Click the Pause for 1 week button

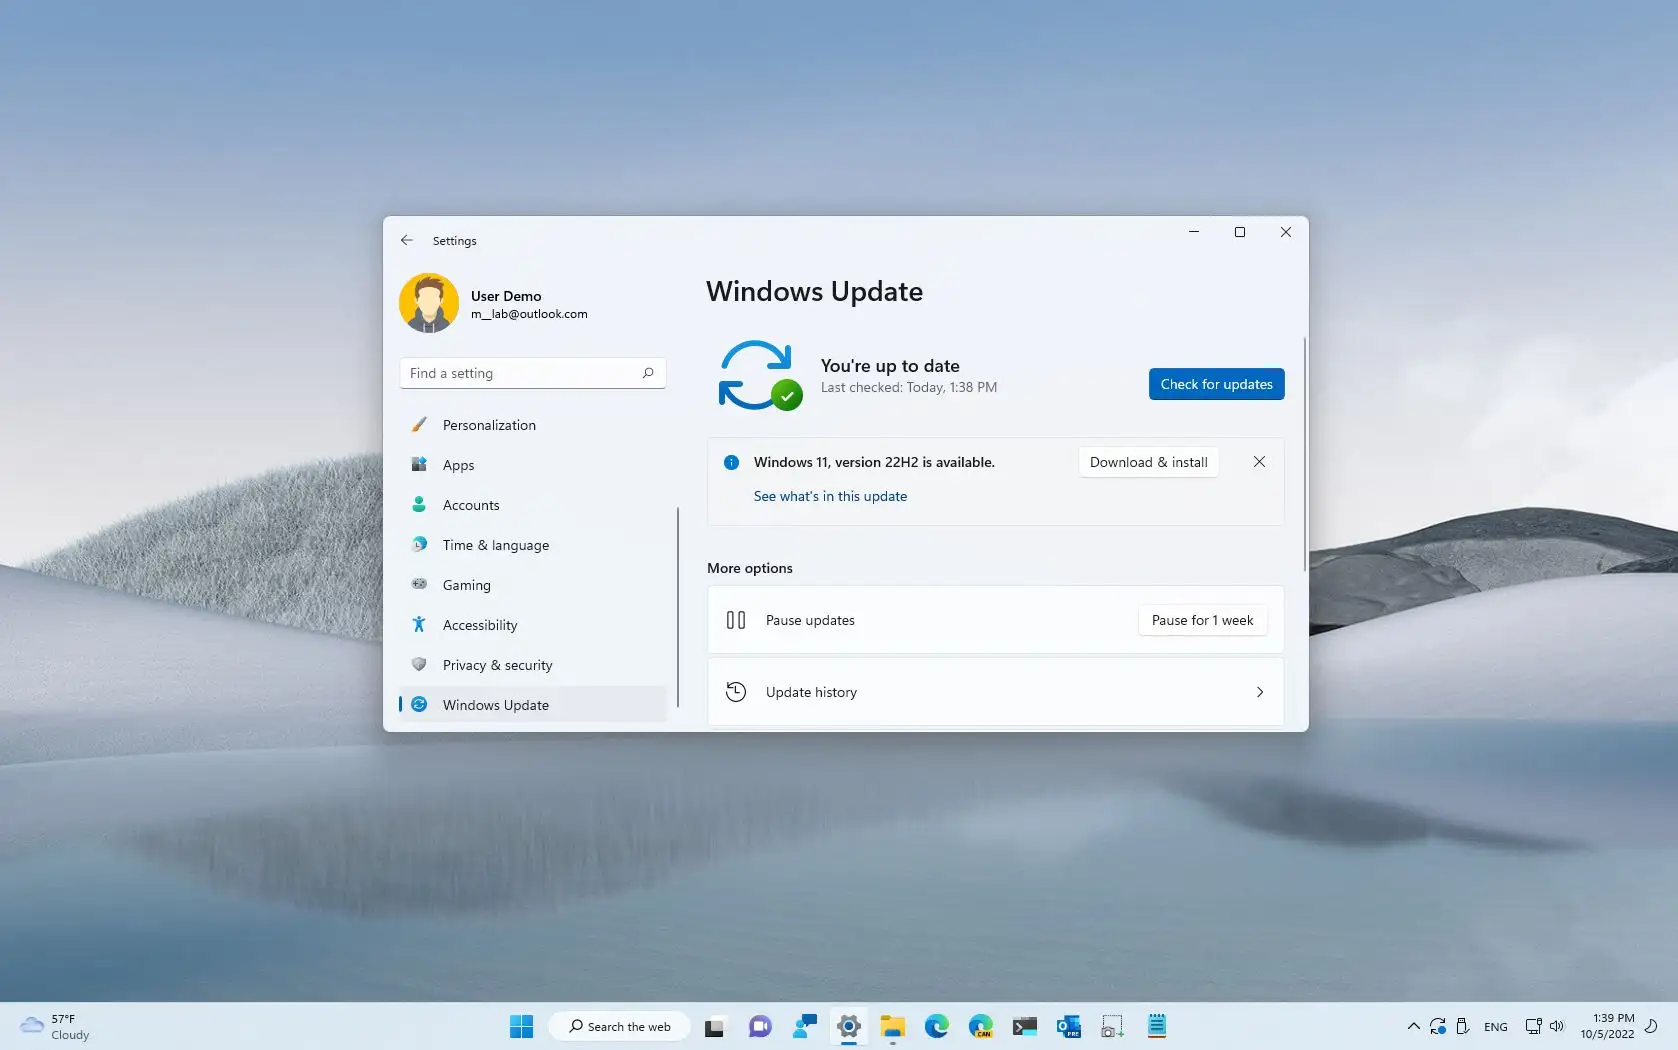1202,620
